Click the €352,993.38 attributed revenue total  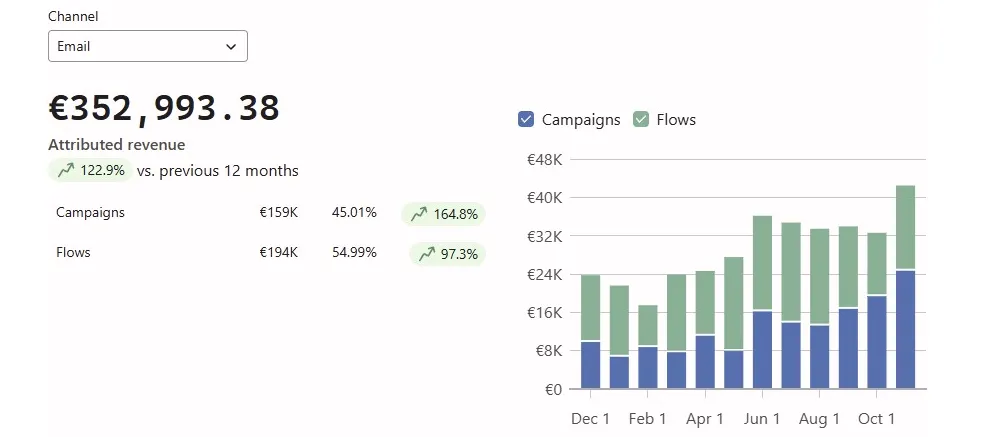tap(164, 108)
